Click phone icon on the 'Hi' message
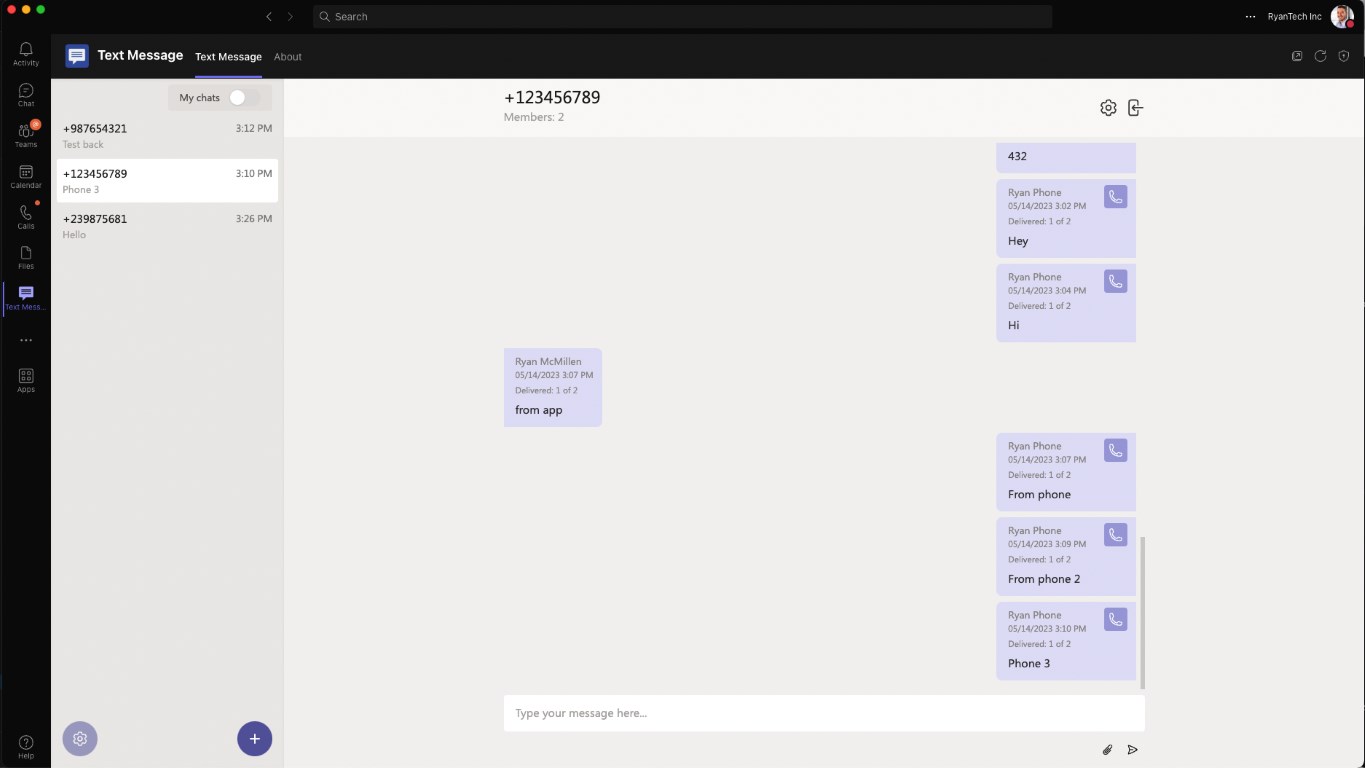The width and height of the screenshot is (1366, 768). click(x=1115, y=281)
